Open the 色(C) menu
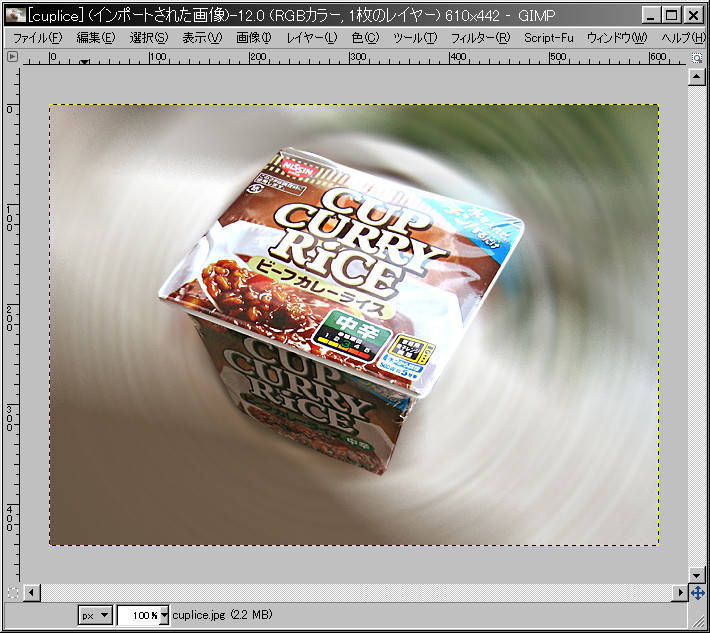The width and height of the screenshot is (710, 633). [x=365, y=38]
